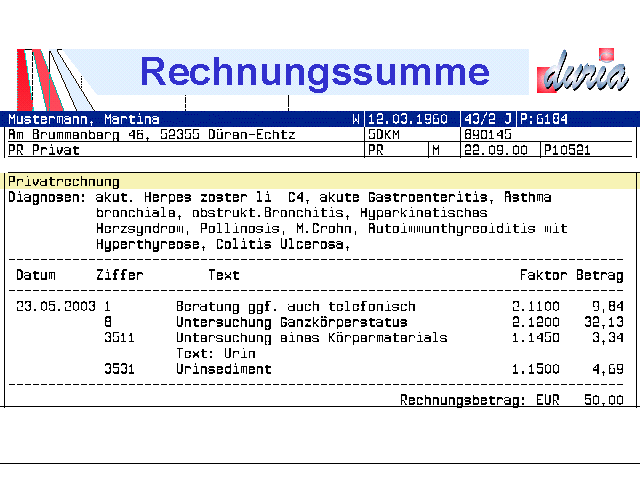Click the yellow Privatrechnung header bar
Viewport: 640px width, 480px height.
coord(320,182)
